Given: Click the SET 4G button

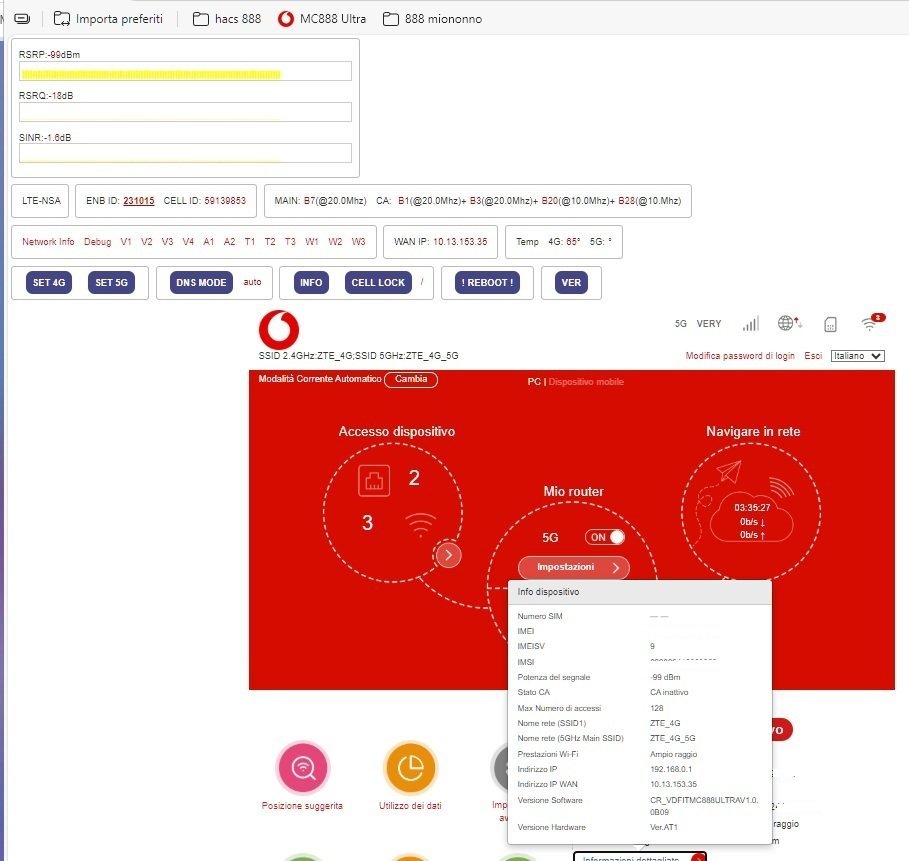Looking at the screenshot, I should [49, 282].
